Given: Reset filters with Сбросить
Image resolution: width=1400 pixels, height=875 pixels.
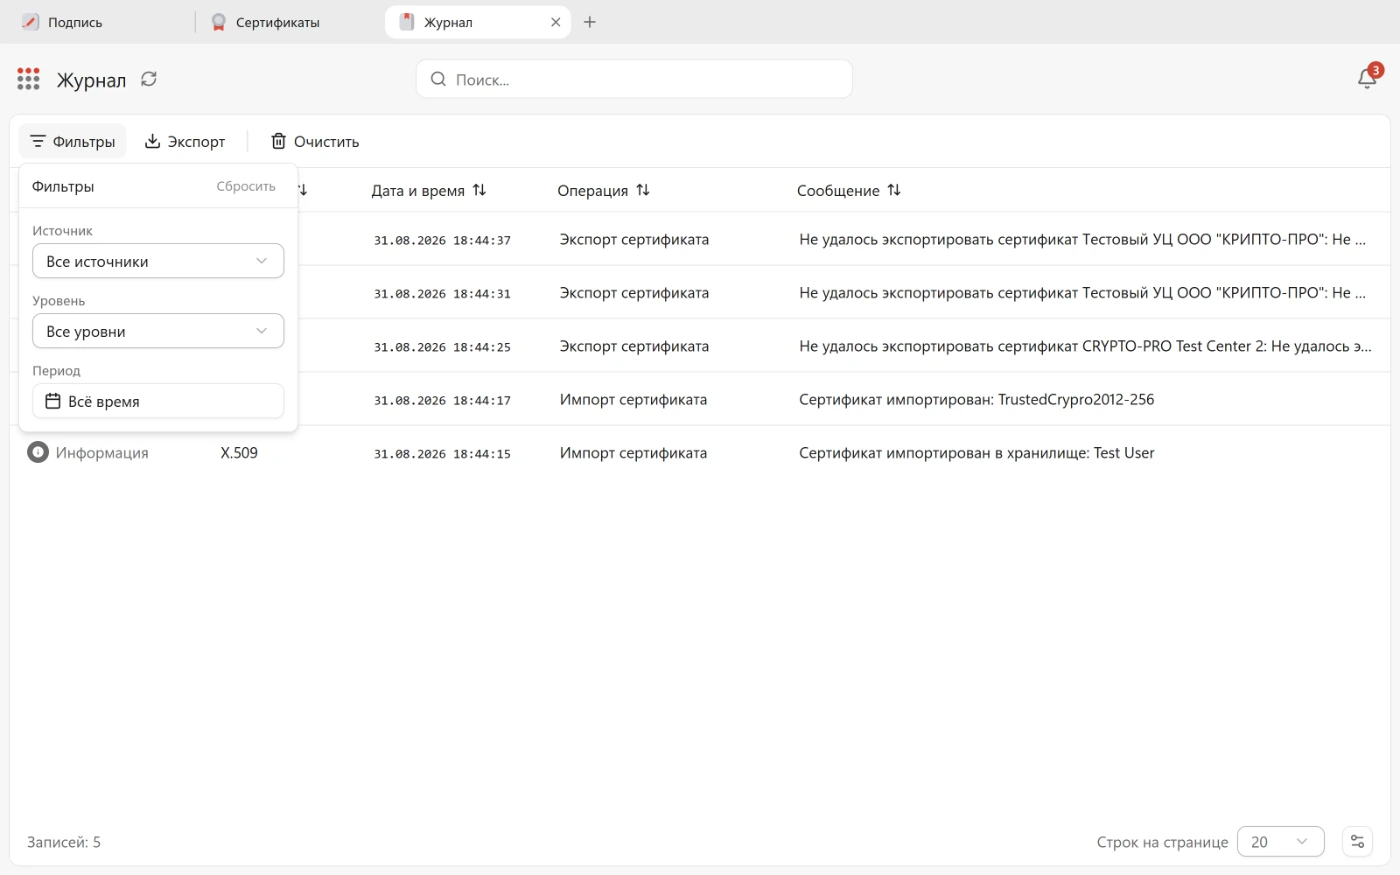Looking at the screenshot, I should [246, 186].
